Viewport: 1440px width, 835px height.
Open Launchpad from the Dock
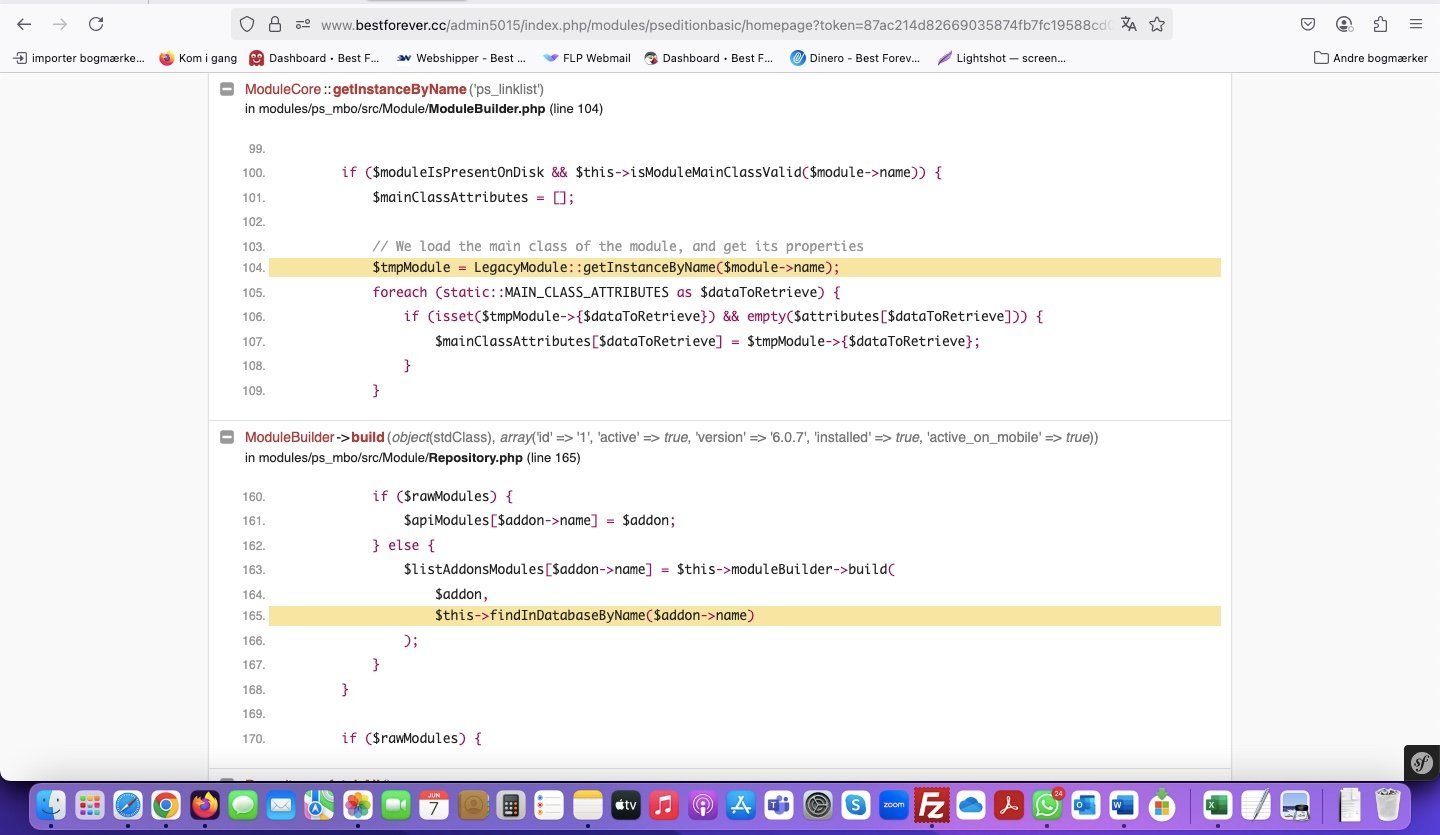[x=89, y=805]
